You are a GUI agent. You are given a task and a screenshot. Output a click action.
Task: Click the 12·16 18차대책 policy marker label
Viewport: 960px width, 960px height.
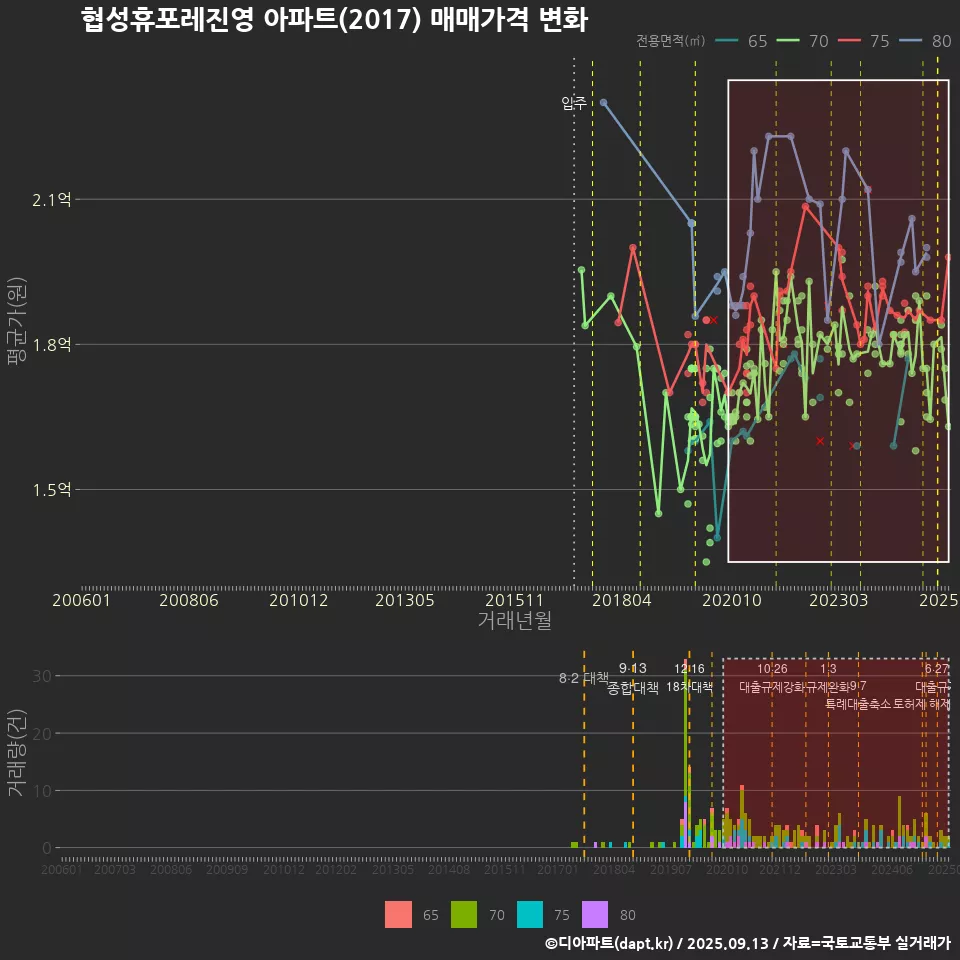pyautogui.click(x=689, y=678)
